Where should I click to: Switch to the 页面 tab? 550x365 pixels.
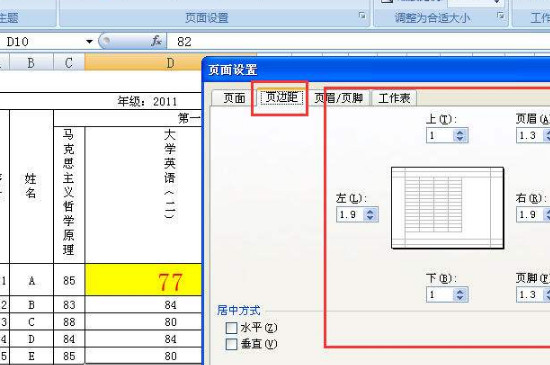coord(234,98)
